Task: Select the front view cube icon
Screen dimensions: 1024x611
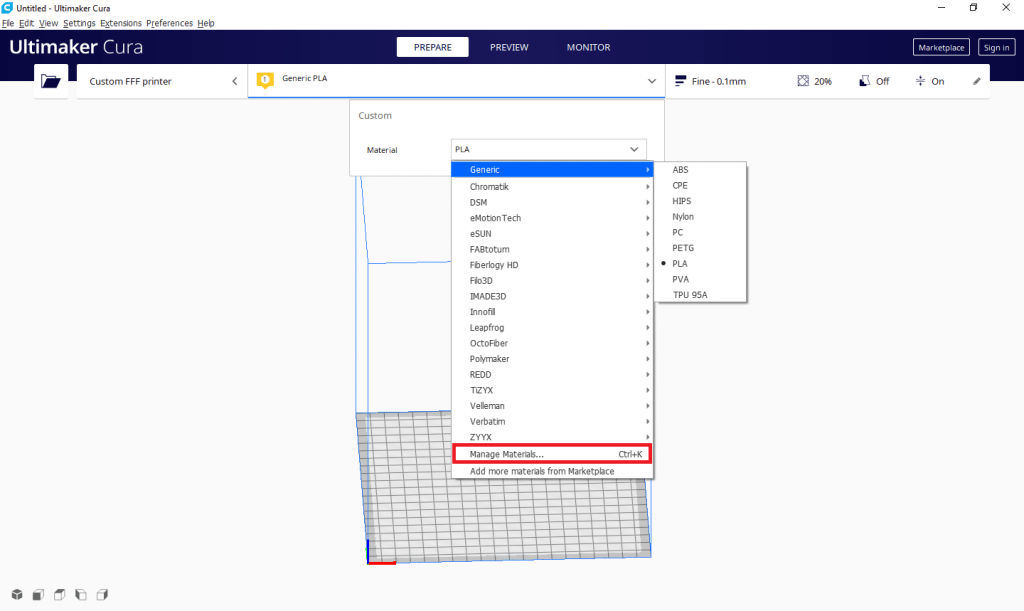Action: coord(39,595)
